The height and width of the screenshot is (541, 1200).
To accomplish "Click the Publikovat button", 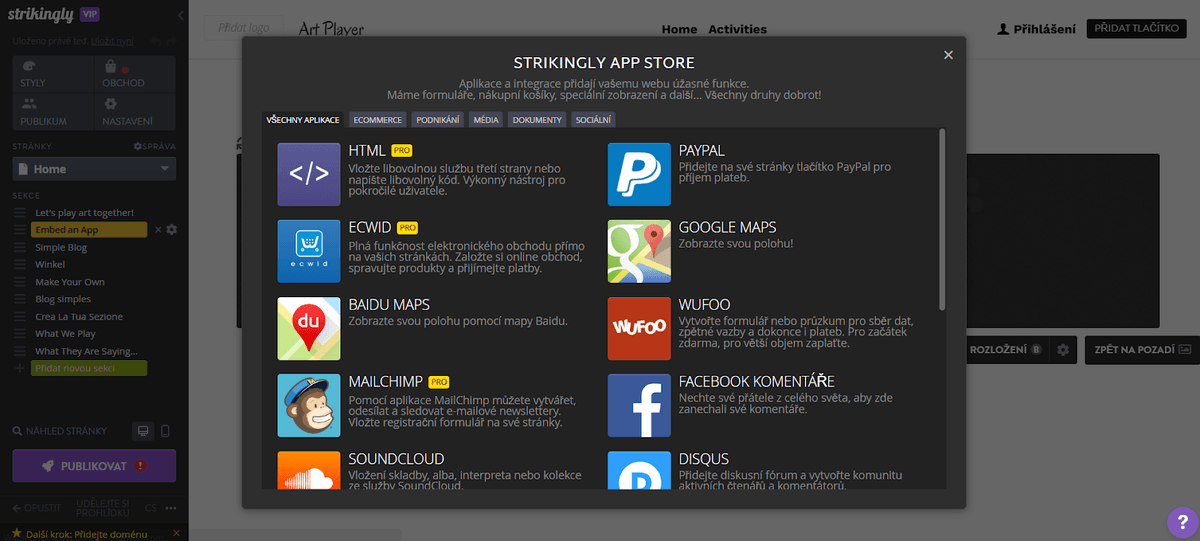I will [94, 466].
